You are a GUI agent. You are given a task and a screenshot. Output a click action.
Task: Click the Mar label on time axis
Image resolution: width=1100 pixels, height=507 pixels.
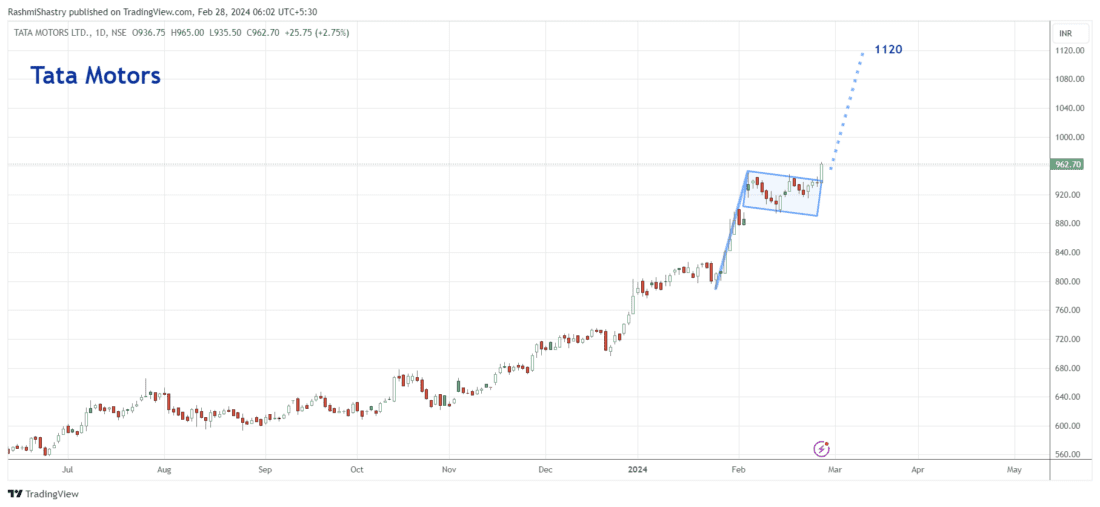(x=836, y=467)
